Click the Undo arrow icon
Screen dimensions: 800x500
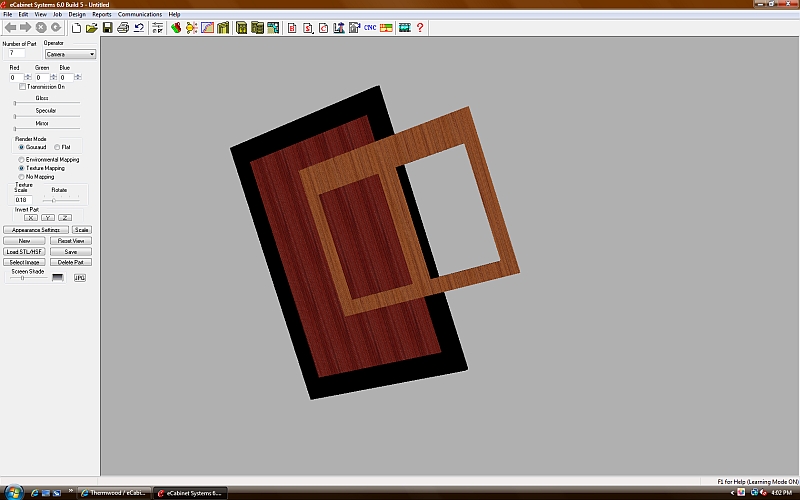pos(138,28)
